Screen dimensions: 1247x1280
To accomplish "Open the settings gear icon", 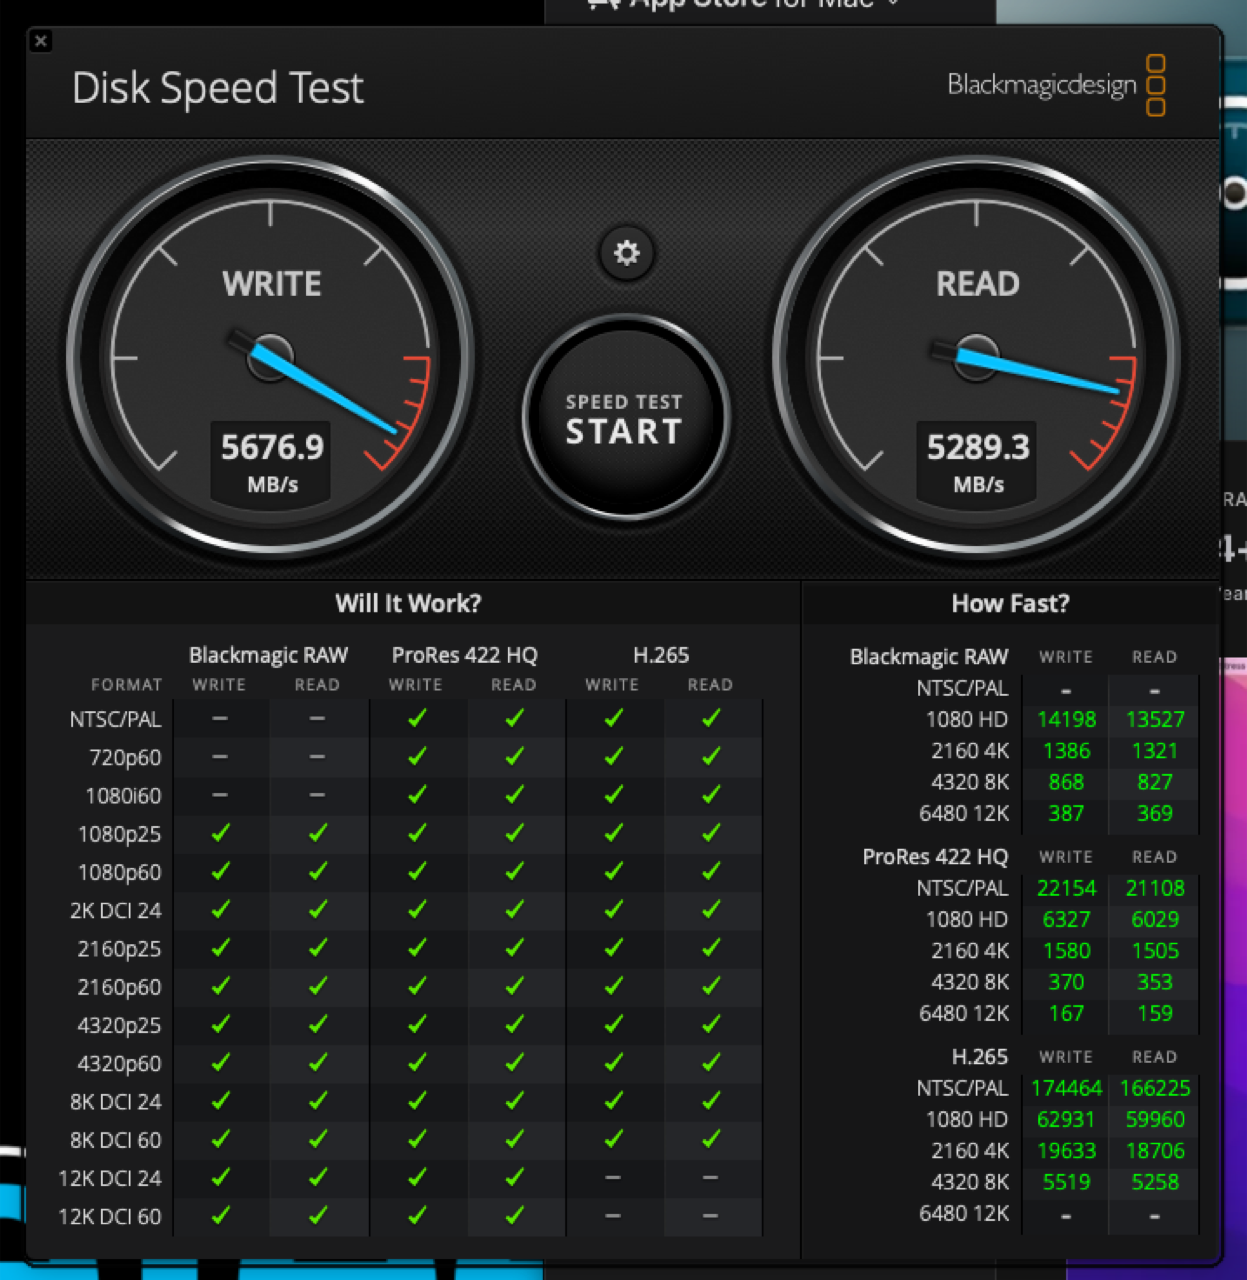I will coord(627,253).
